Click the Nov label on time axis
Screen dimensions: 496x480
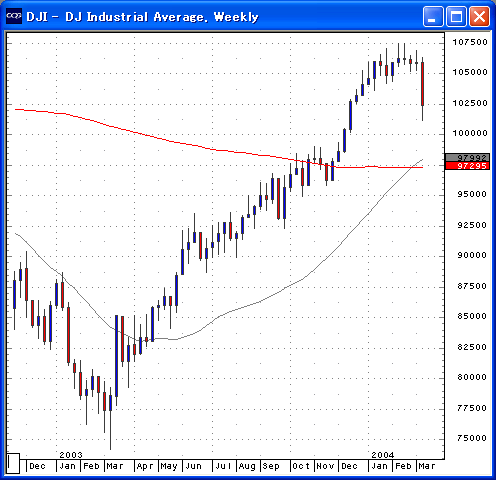[x=325, y=466]
